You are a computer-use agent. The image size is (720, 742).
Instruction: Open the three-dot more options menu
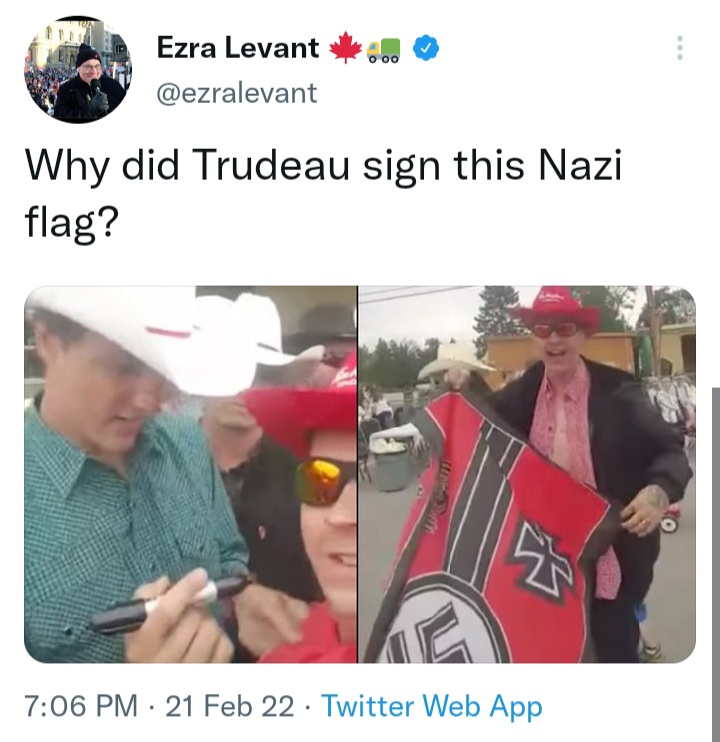(680, 48)
